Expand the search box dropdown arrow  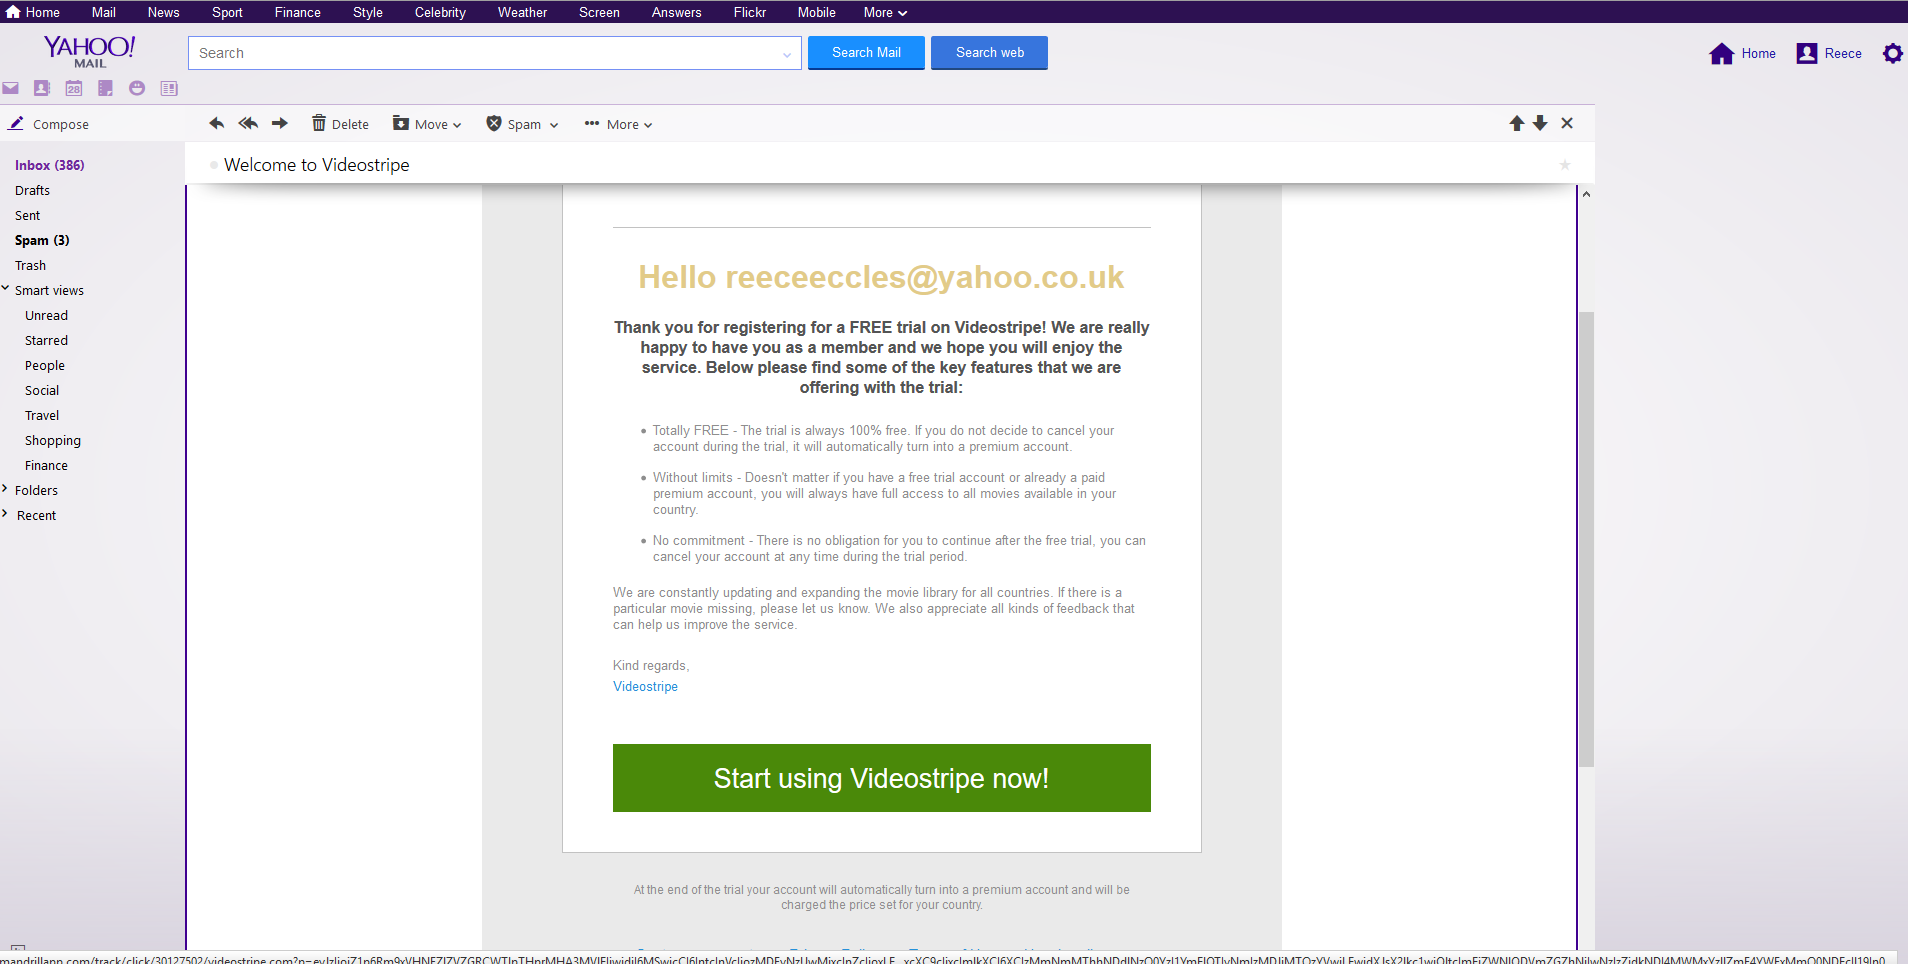coord(787,54)
